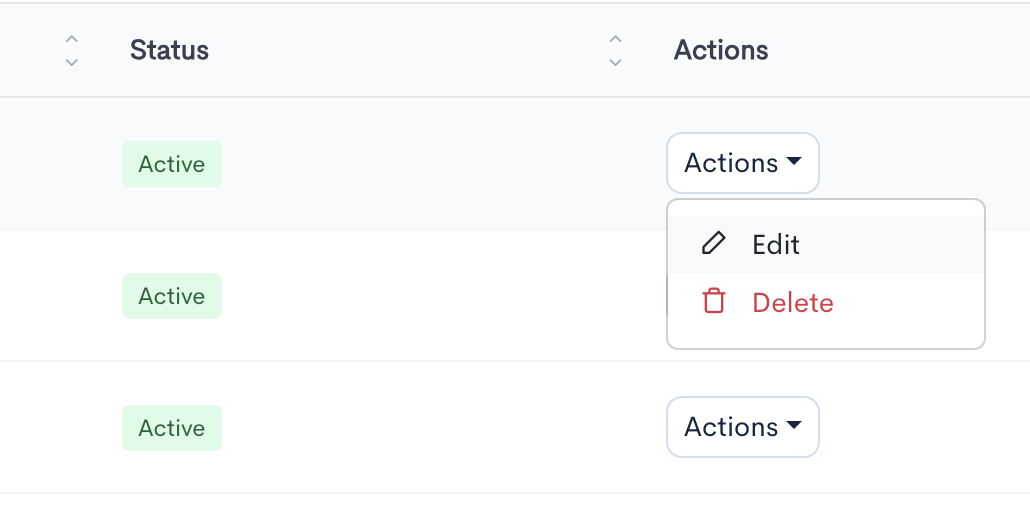Open the third row's Actions dropdown
Screen dimensions: 1030x506
coord(742,427)
